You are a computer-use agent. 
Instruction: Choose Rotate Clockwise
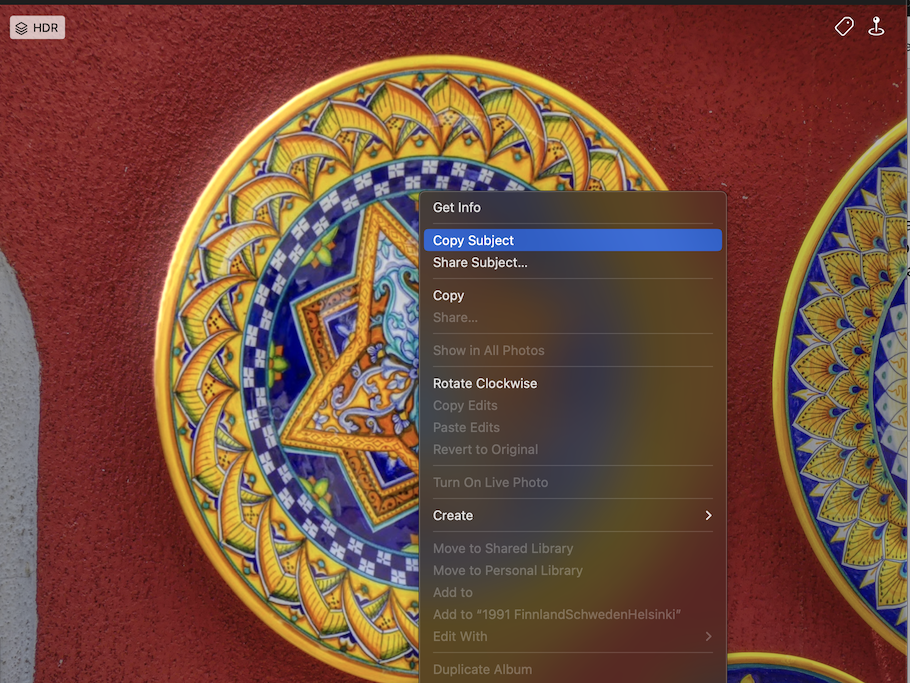point(572,384)
